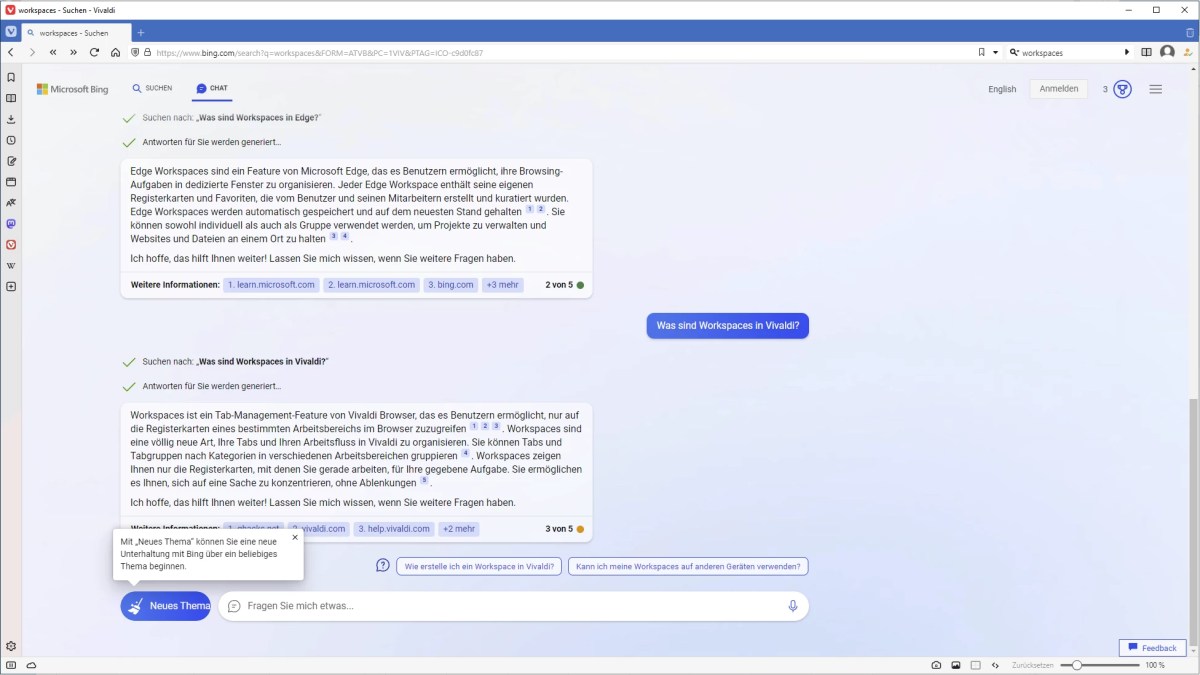Open the address bar dropdown arrow
Viewport: 1200px width, 675px height.
995,52
